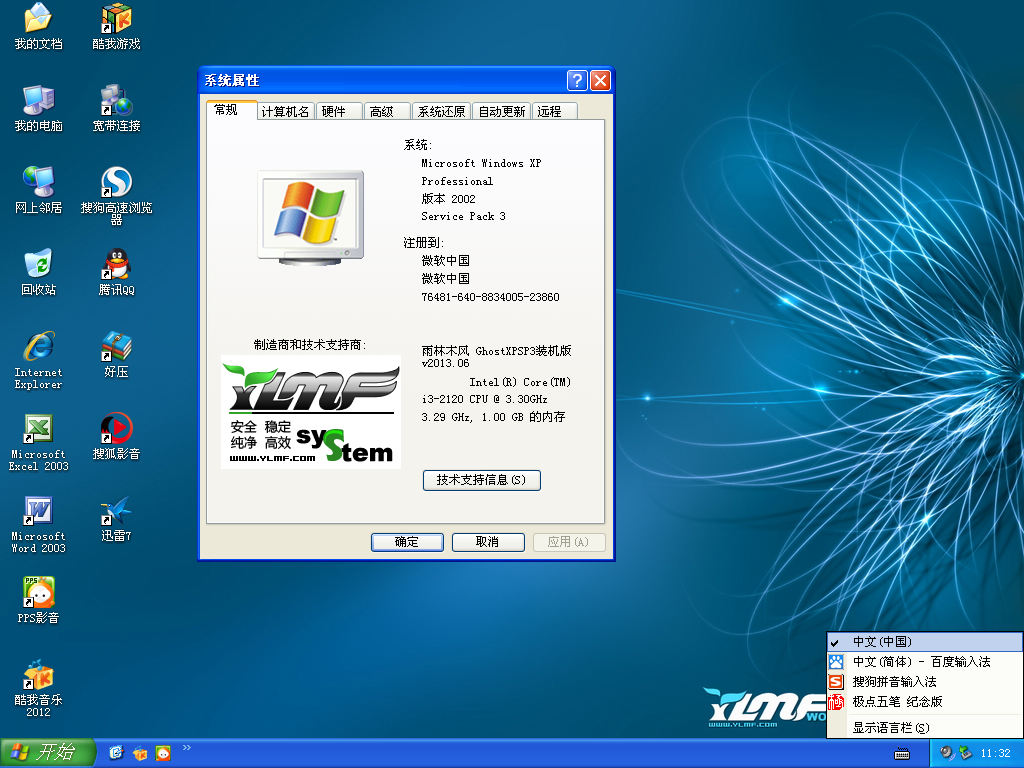This screenshot has height=768, width=1024.
Task: Click 显示语言栏(S) menu entry
Action: [x=925, y=728]
